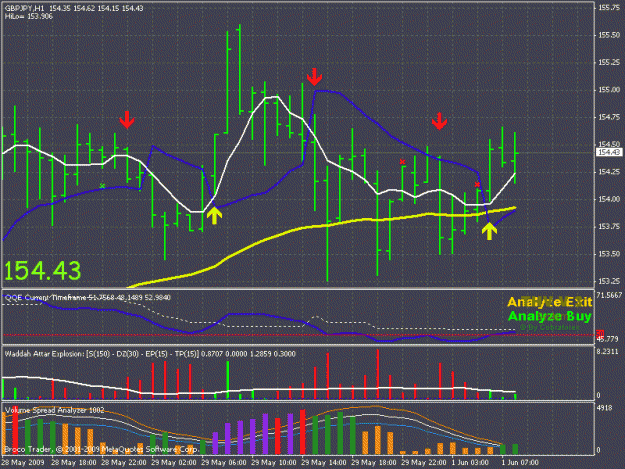Click the 8.2311 Waddah Attar scale value

608,352
